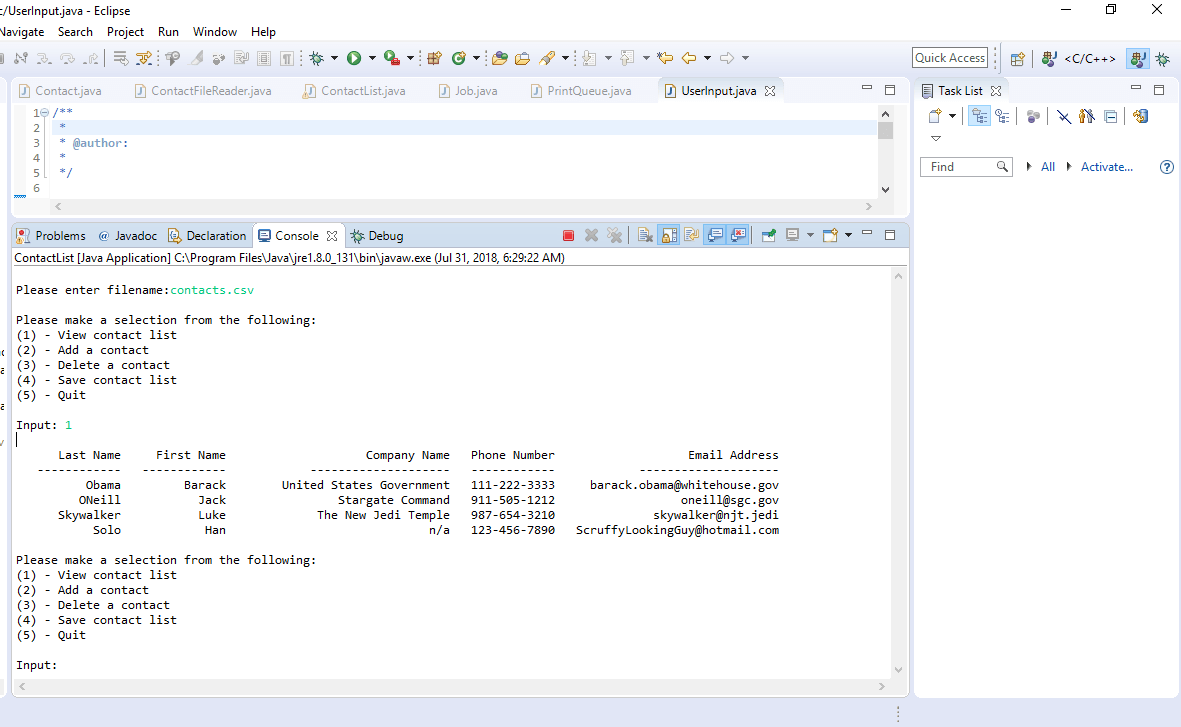Image resolution: width=1181 pixels, height=727 pixels.
Task: Click Focus on Workweek icon
Action: pyautogui.click(x=1033, y=116)
